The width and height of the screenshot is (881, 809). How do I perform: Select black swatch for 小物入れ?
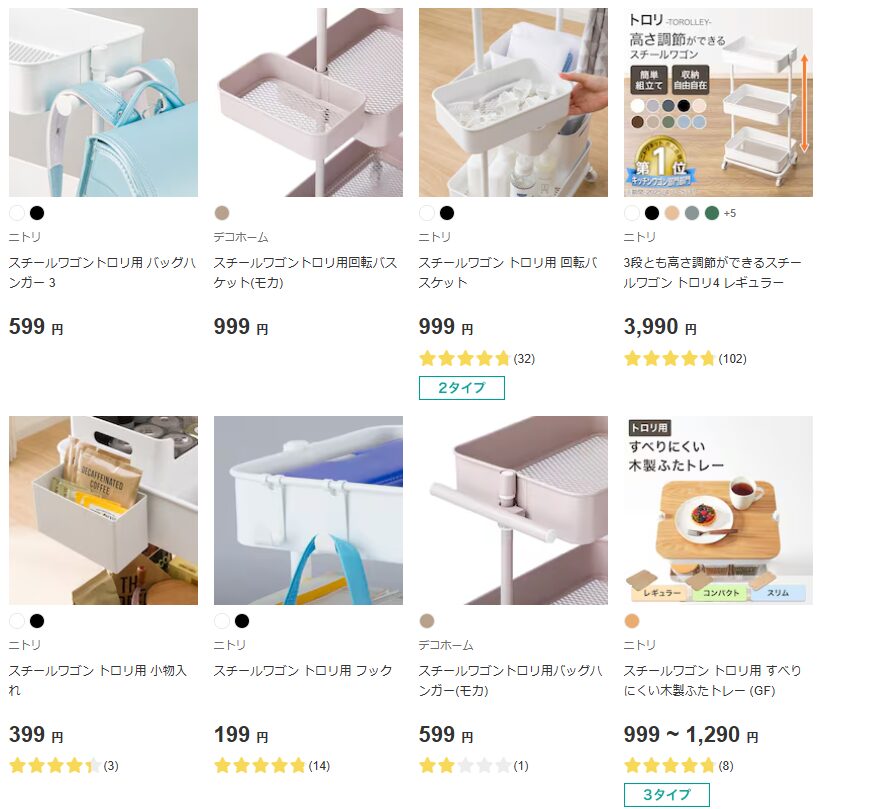[x=37, y=621]
